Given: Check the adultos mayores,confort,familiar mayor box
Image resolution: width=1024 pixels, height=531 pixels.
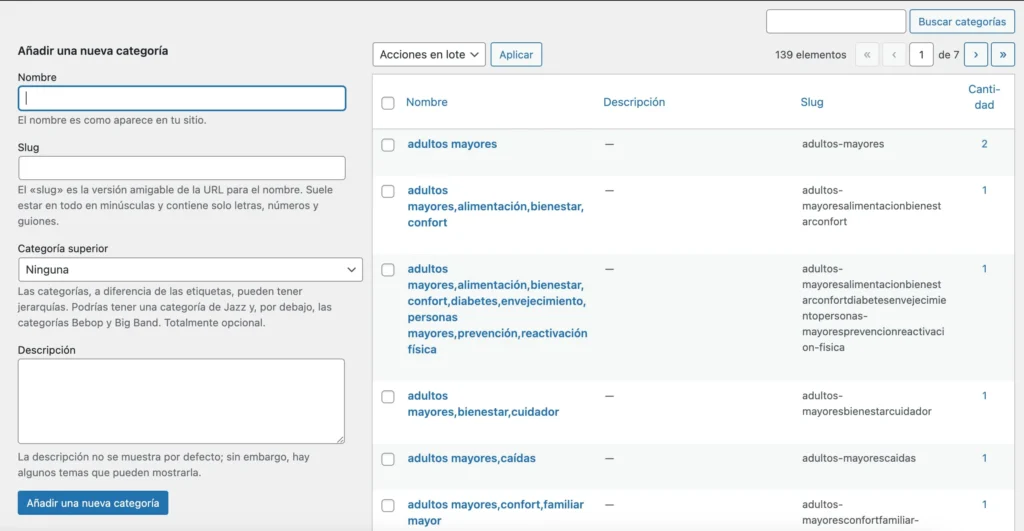Looking at the screenshot, I should coord(388,505).
